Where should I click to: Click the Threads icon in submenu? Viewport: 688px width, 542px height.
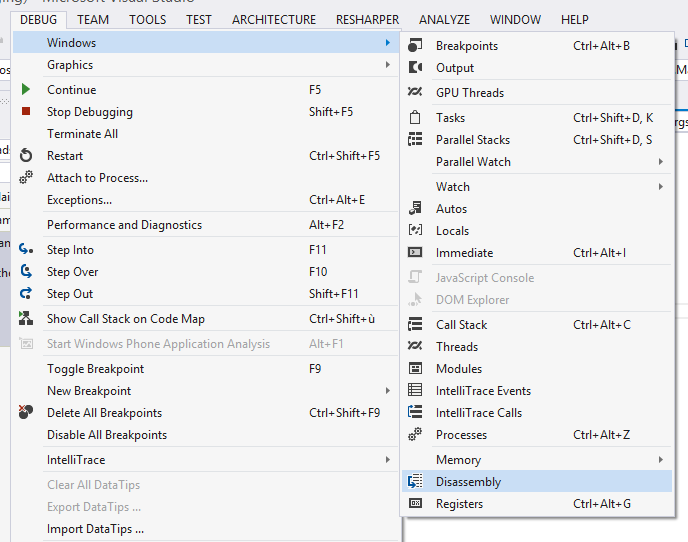tap(415, 346)
